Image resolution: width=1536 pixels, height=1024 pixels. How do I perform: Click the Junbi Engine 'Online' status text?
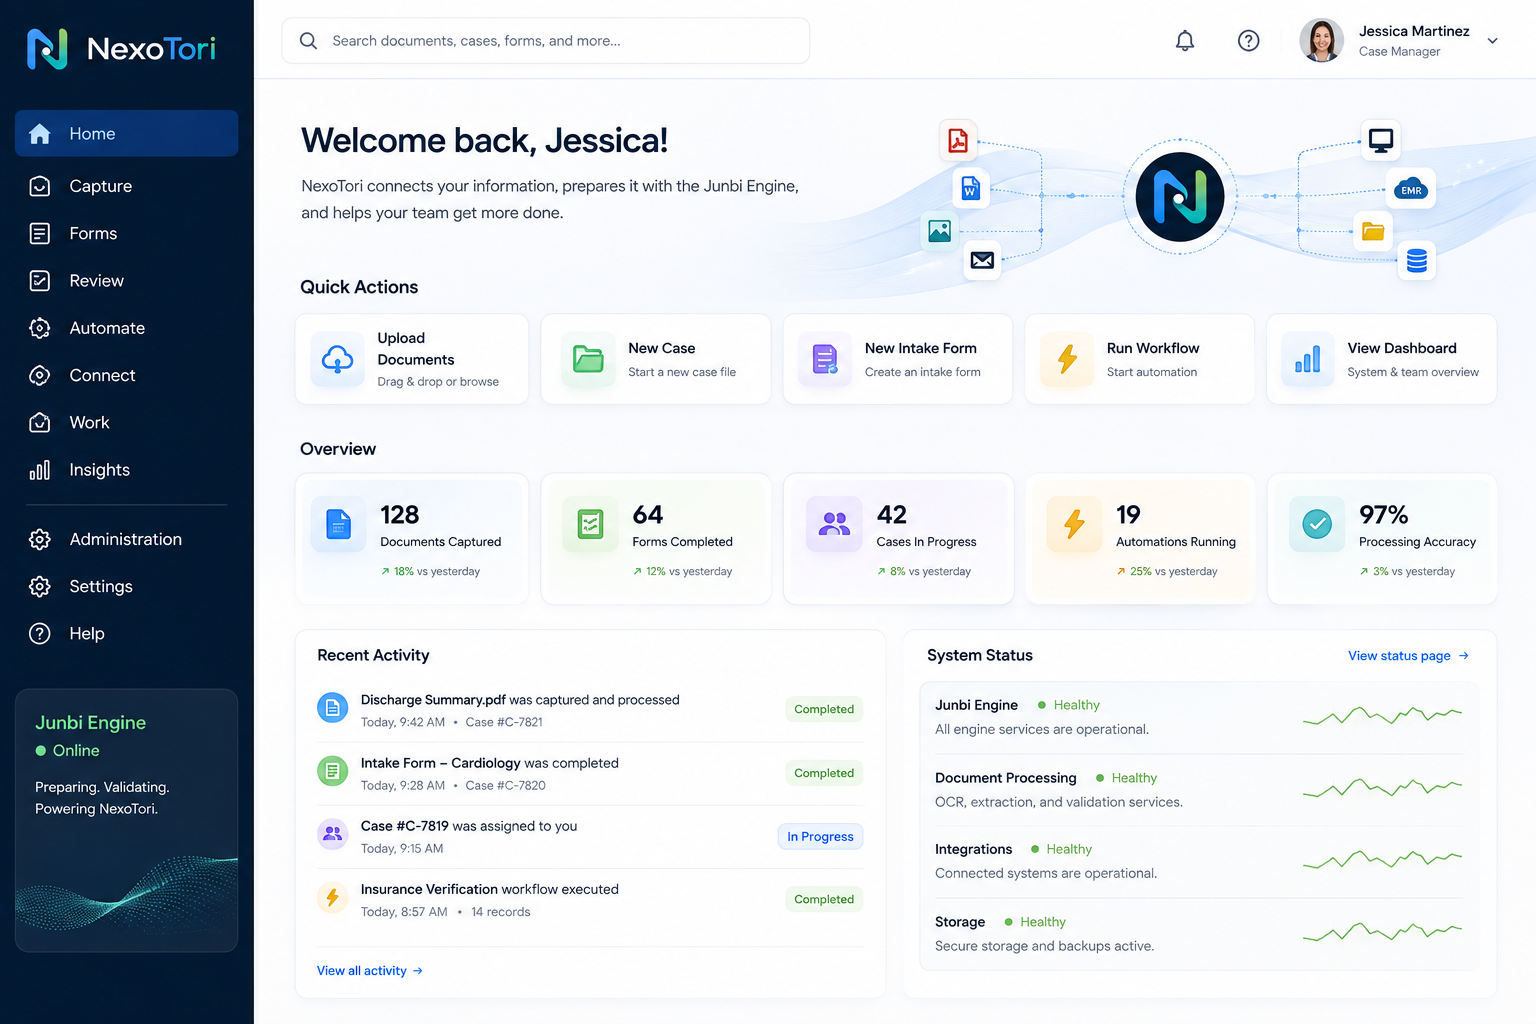[x=76, y=751]
